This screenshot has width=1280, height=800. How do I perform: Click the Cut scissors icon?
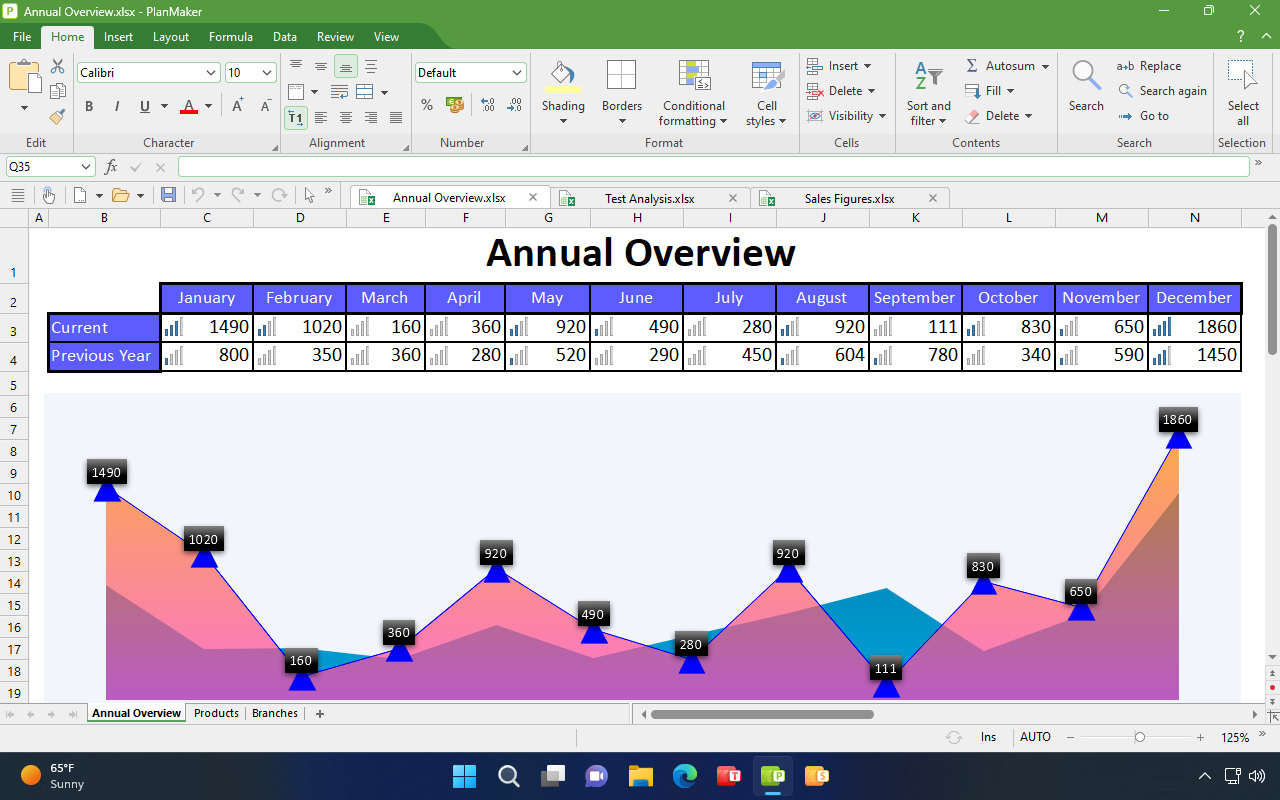(x=57, y=67)
